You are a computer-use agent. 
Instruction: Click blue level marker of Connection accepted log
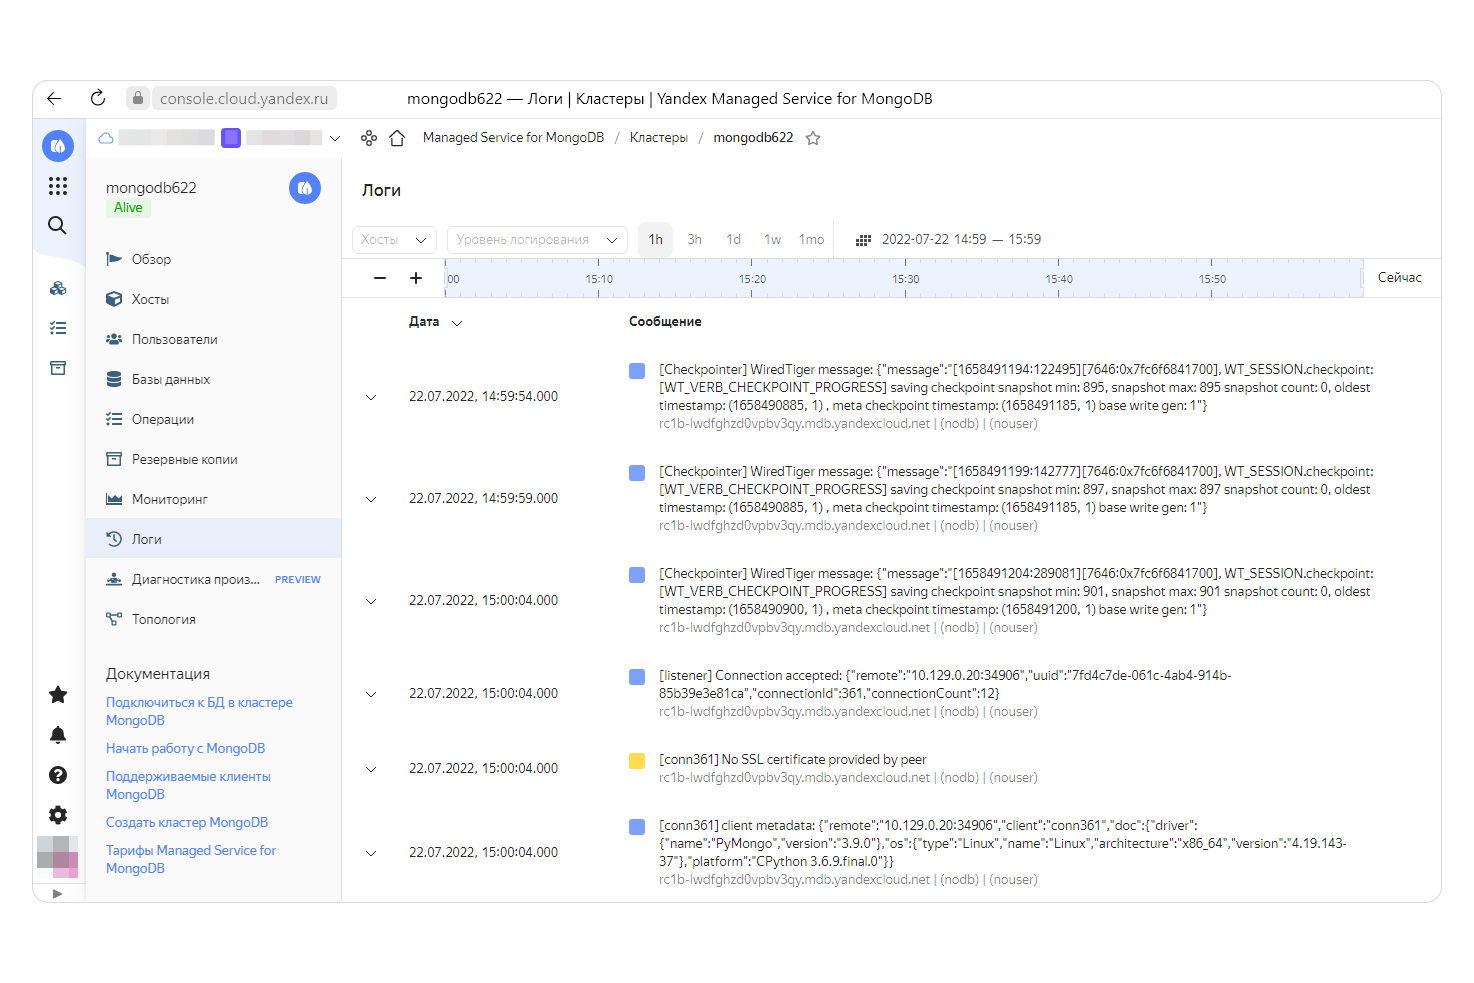coord(637,677)
